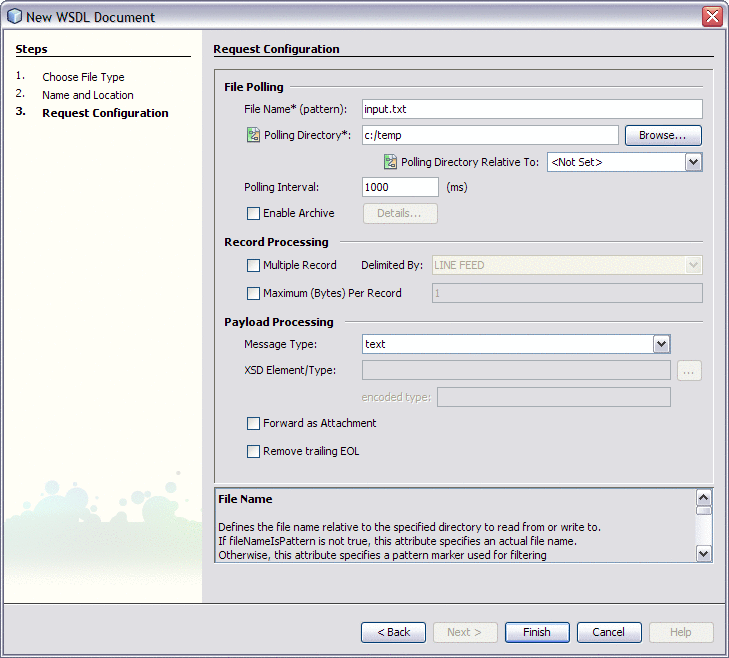This screenshot has width=729, height=658.
Task: Click the encoded type field
Action: pos(554,397)
